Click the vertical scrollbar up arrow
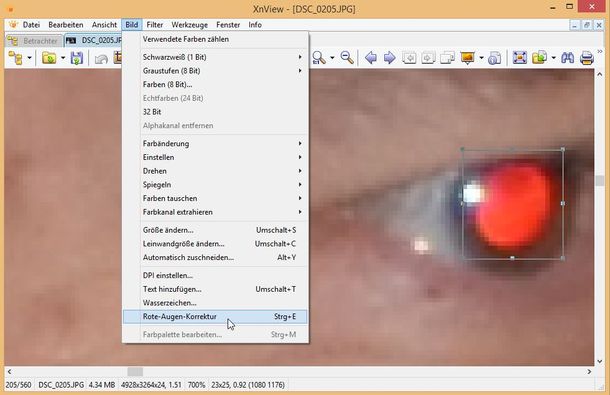 click(599, 74)
